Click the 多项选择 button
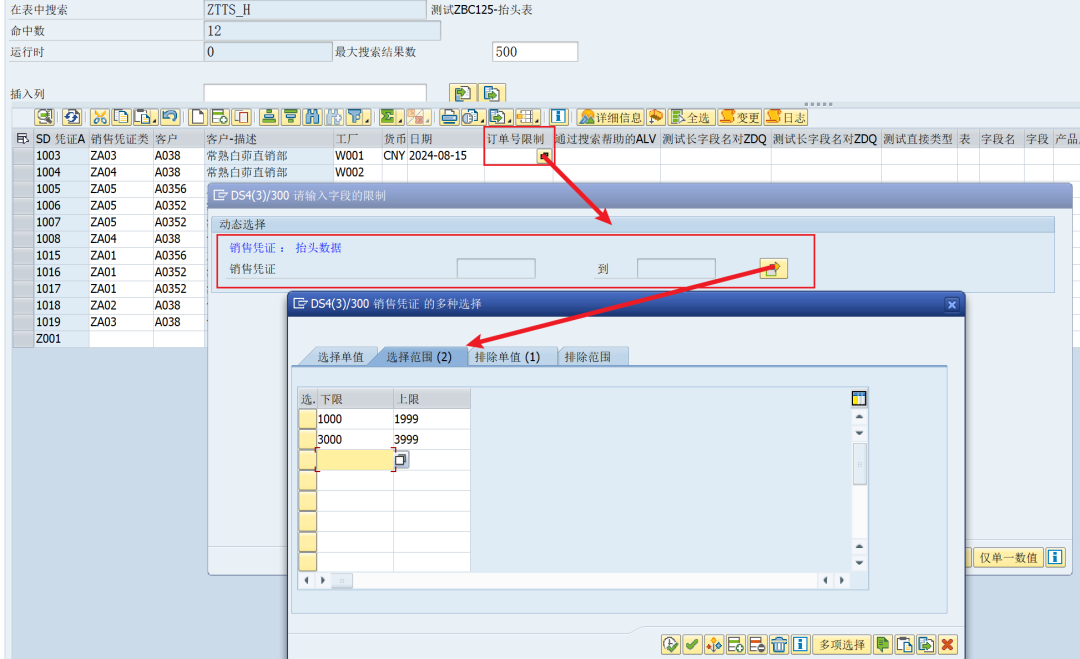Image resolution: width=1080 pixels, height=659 pixels. pos(842,645)
